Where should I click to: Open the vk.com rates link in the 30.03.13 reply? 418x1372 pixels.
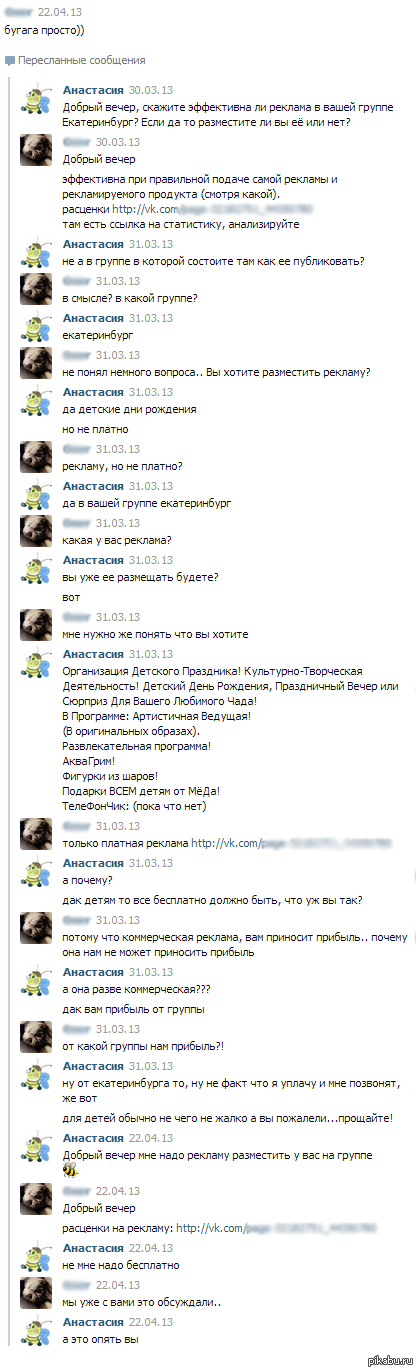click(x=213, y=208)
